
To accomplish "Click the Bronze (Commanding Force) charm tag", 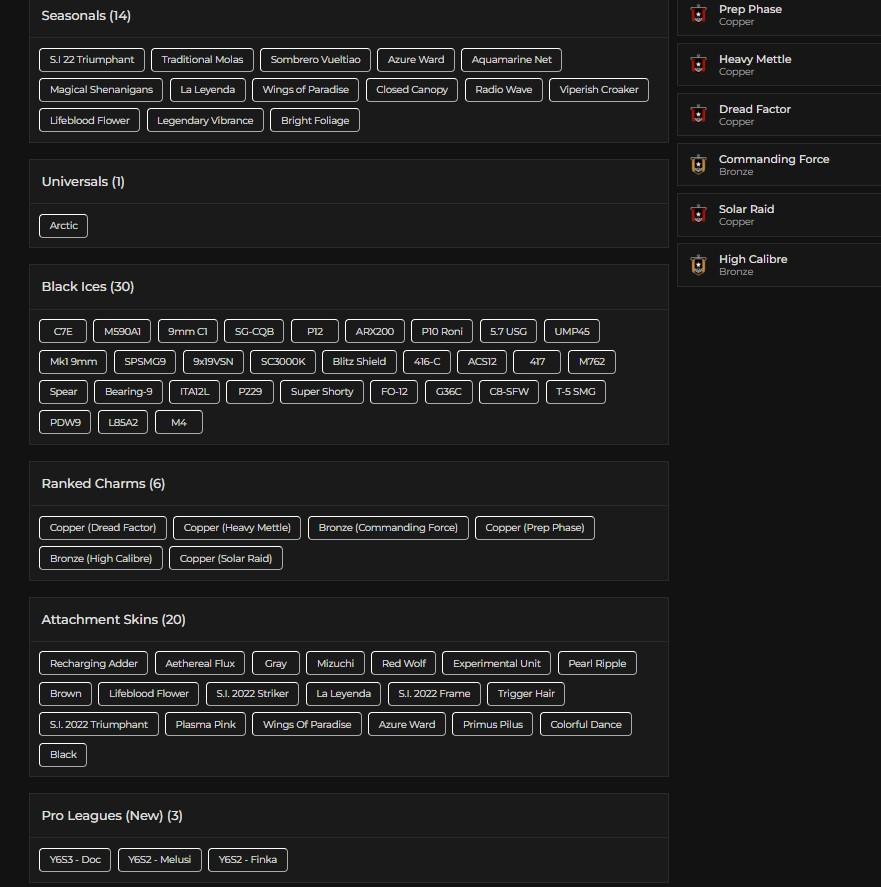I will pos(388,528).
